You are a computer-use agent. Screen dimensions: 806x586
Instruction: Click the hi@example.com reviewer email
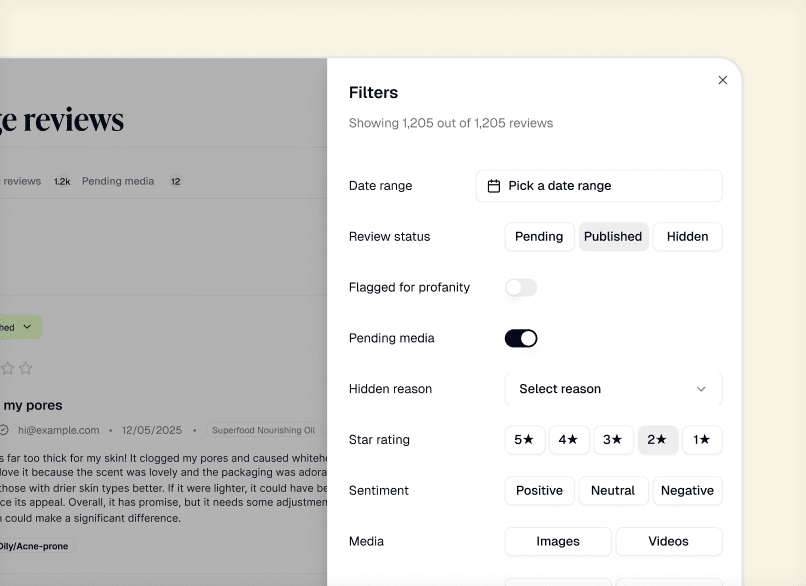pyautogui.click(x=59, y=430)
